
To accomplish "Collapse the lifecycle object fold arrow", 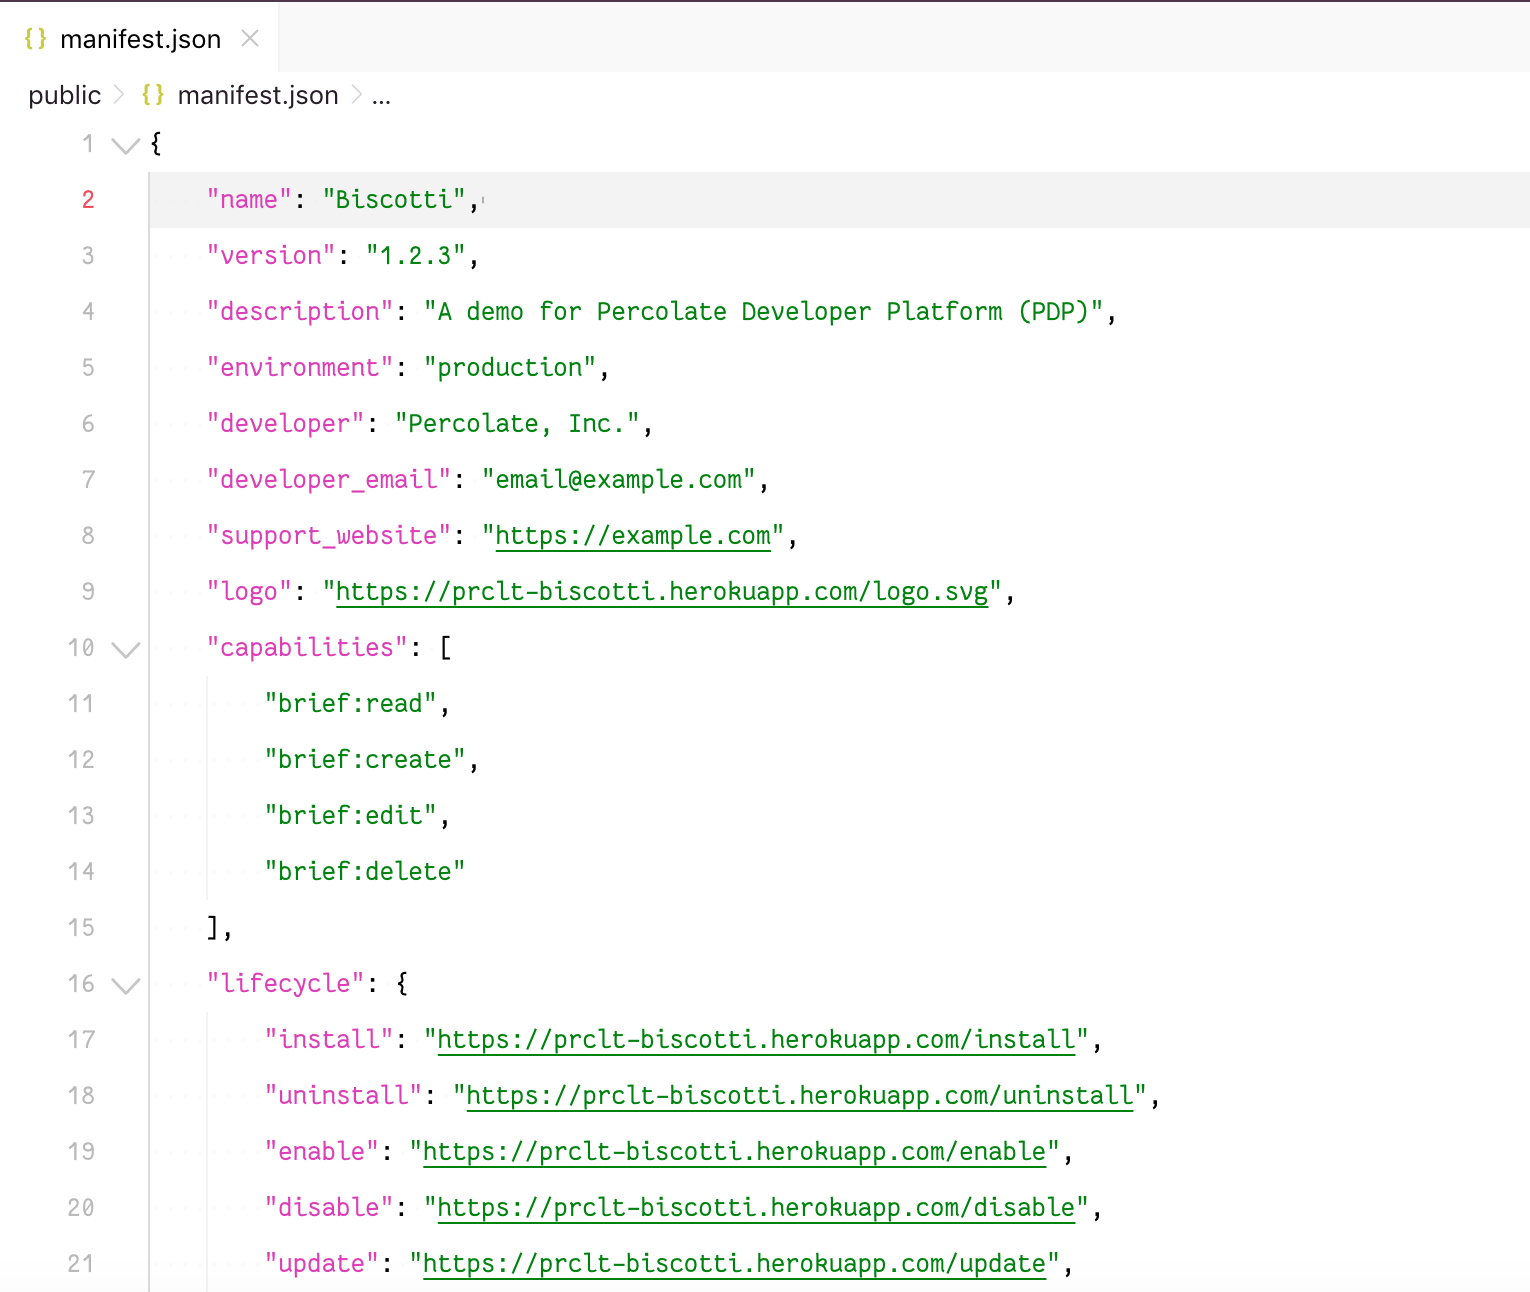I will [x=125, y=985].
